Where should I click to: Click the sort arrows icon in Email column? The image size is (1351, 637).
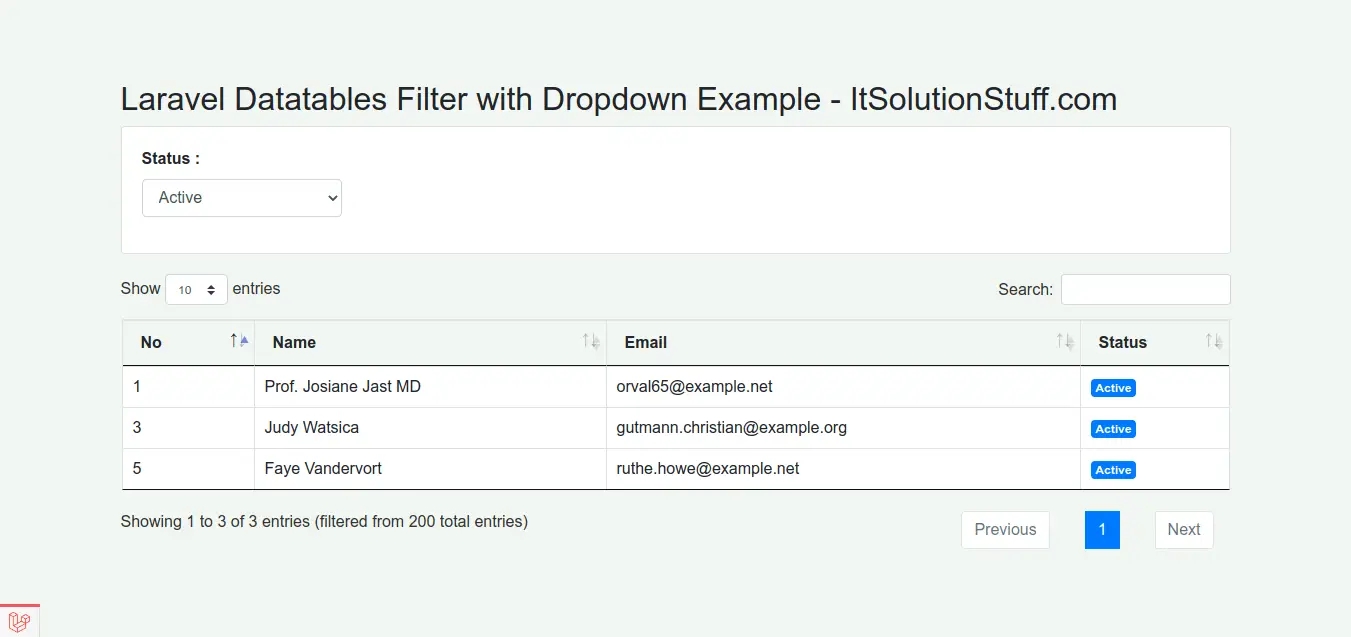coord(1065,341)
